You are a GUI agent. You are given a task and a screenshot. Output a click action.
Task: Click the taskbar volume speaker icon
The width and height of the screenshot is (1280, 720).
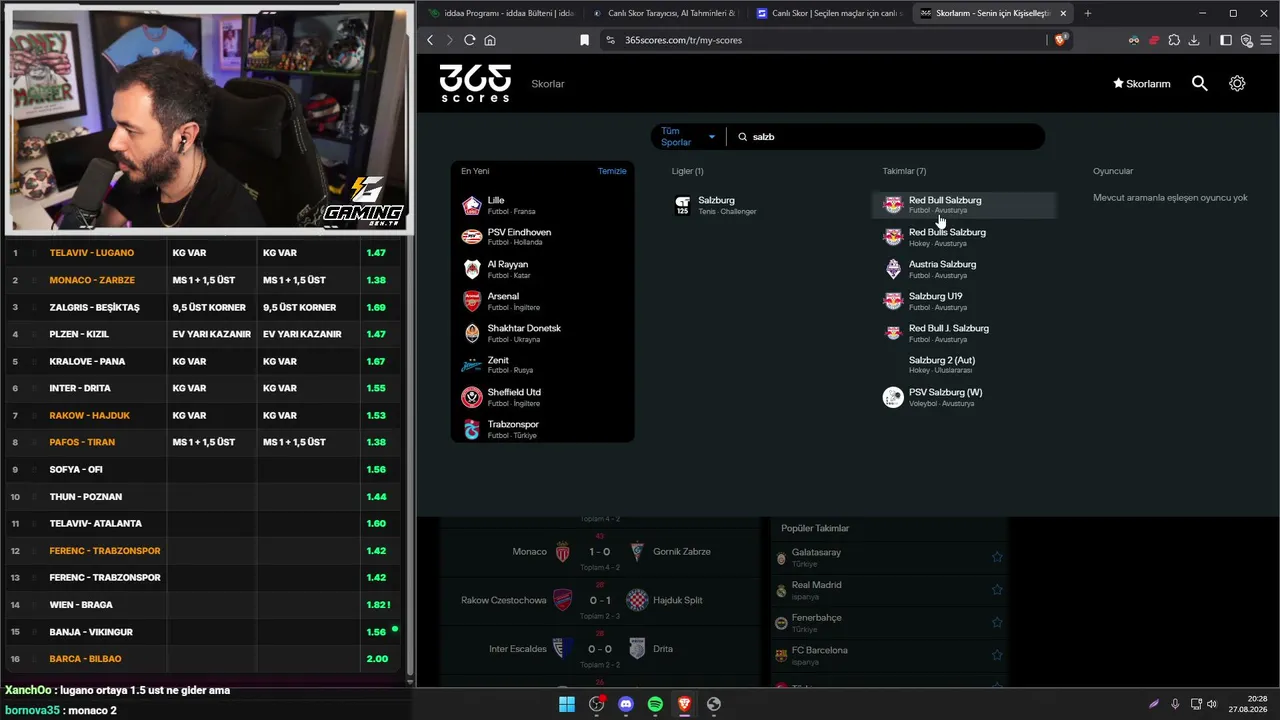pyautogui.click(x=1212, y=704)
